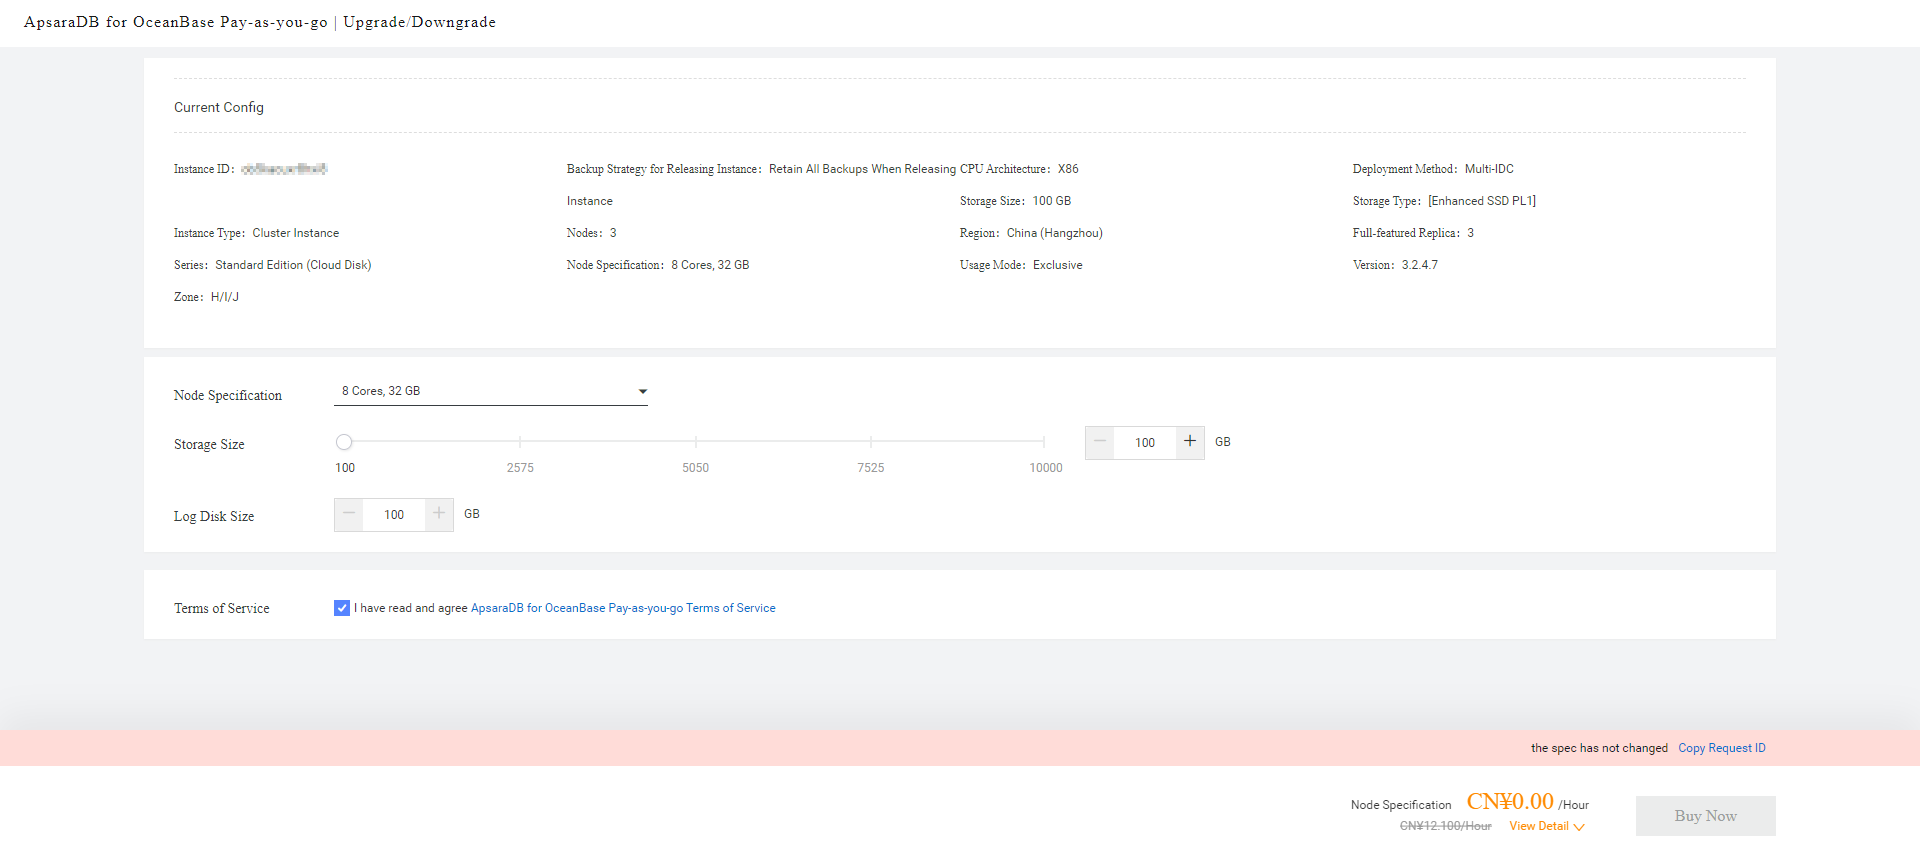Click the Deployment Method 'Multi-IDC' value
Viewport: 1920px width, 850px height.
[1489, 169]
